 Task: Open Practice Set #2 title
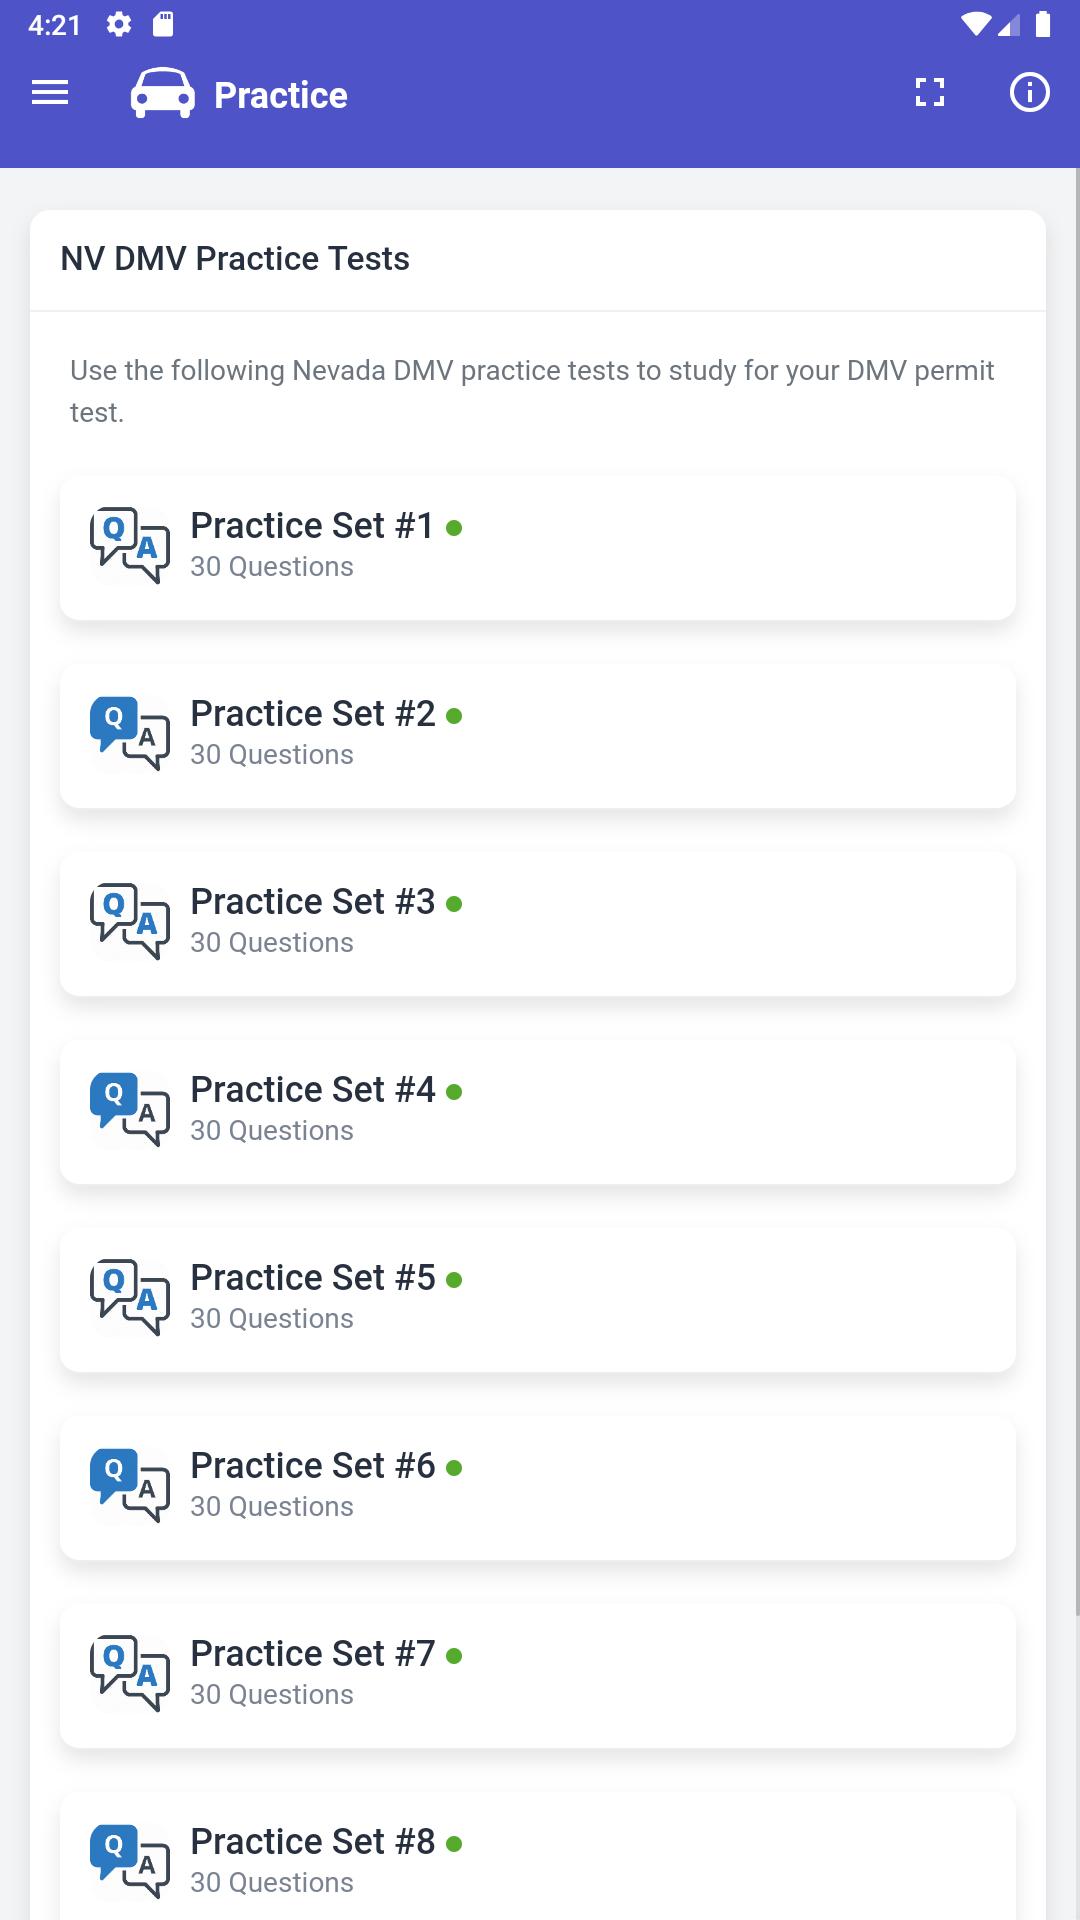point(313,714)
